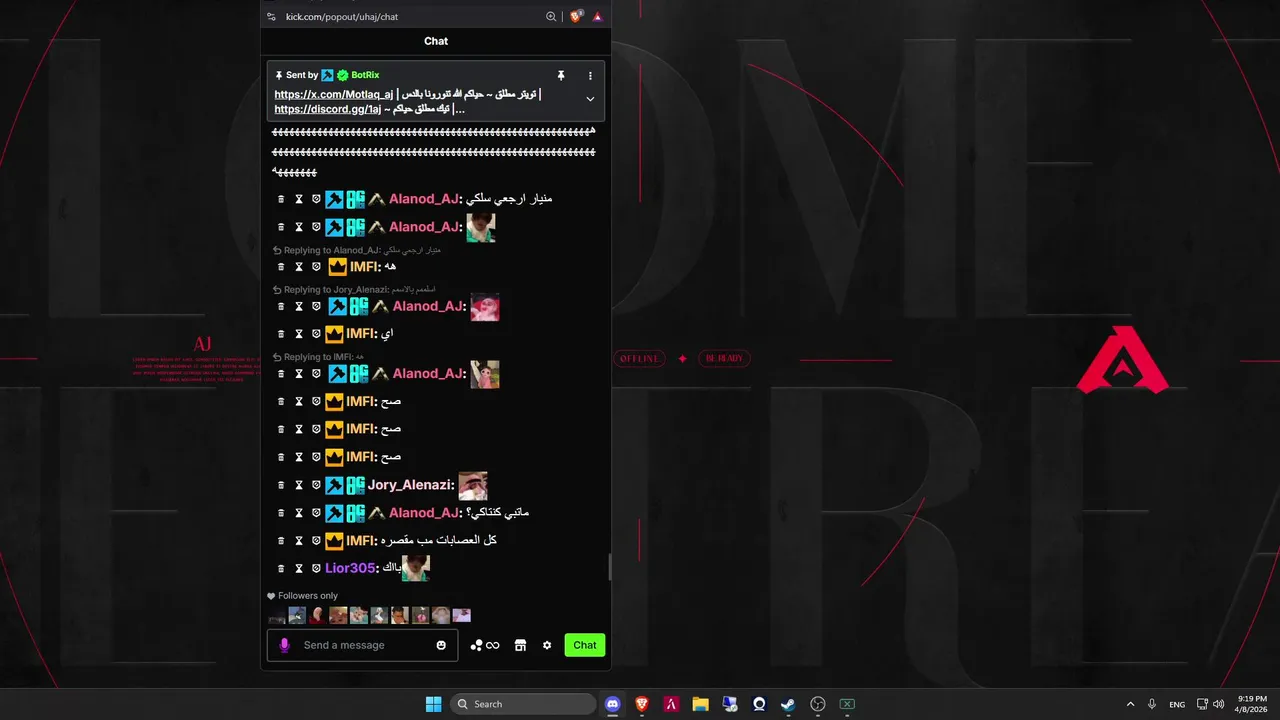
Task: Open Windows Start menu
Action: (x=433, y=704)
